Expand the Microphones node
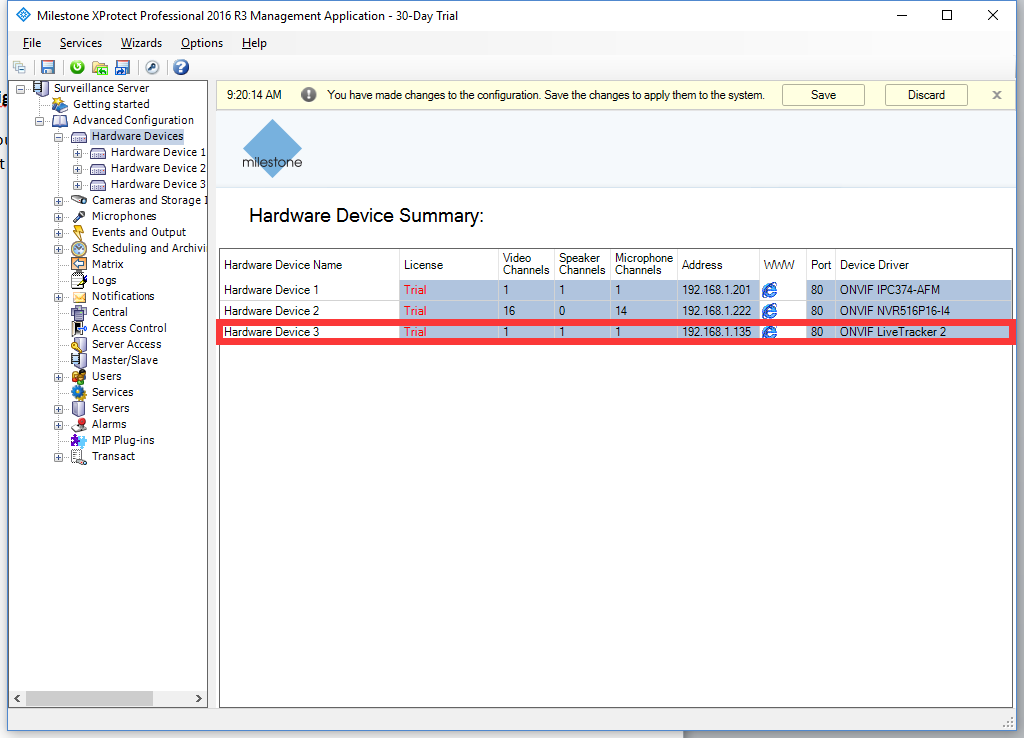This screenshot has height=738, width=1024. (x=59, y=217)
